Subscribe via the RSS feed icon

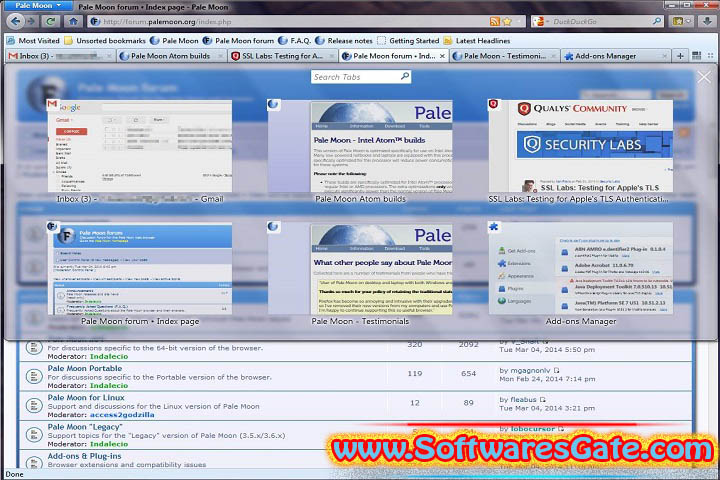[494, 21]
